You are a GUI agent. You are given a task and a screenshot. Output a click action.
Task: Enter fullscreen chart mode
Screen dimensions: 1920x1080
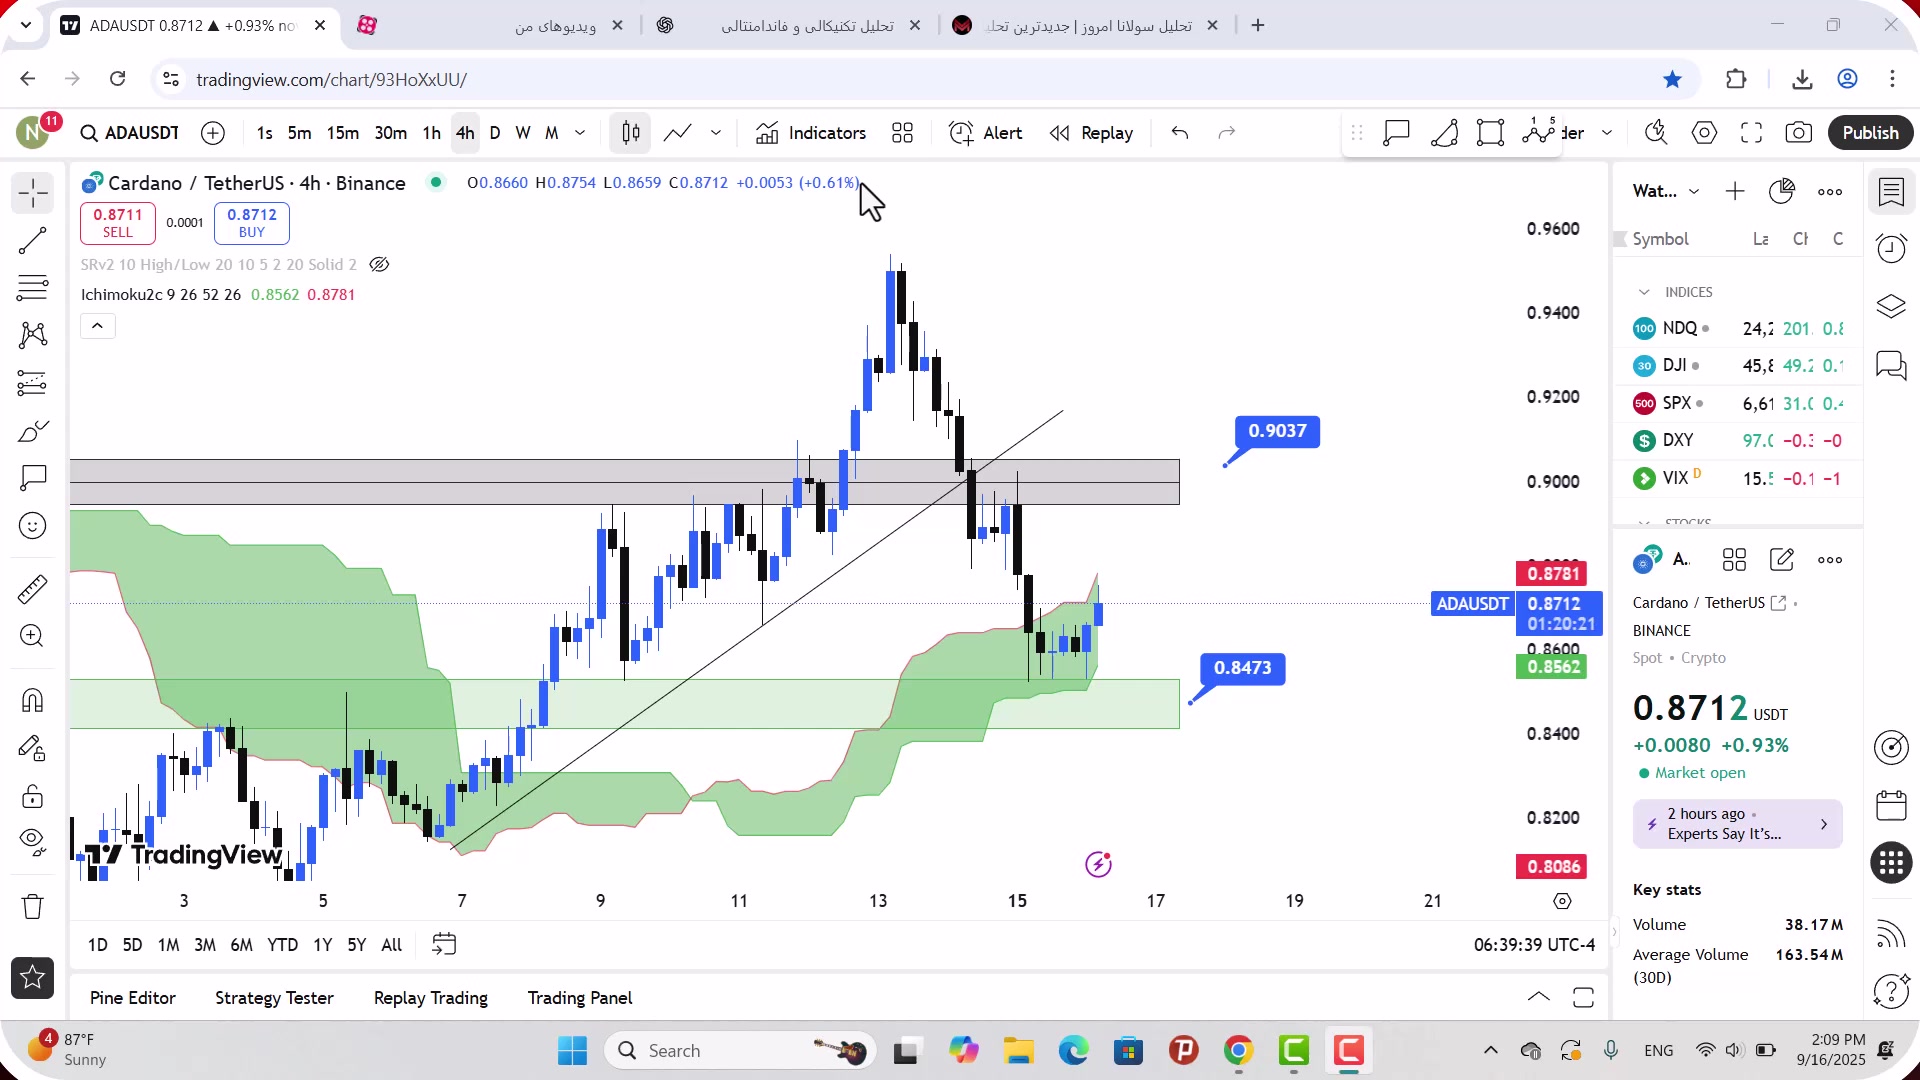click(1752, 133)
